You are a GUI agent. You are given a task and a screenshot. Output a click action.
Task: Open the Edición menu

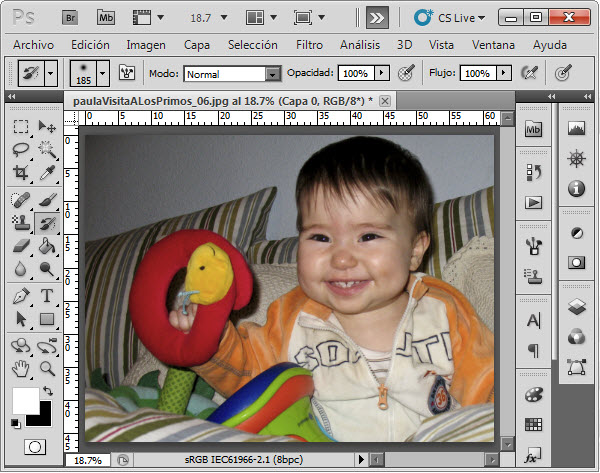(90, 45)
